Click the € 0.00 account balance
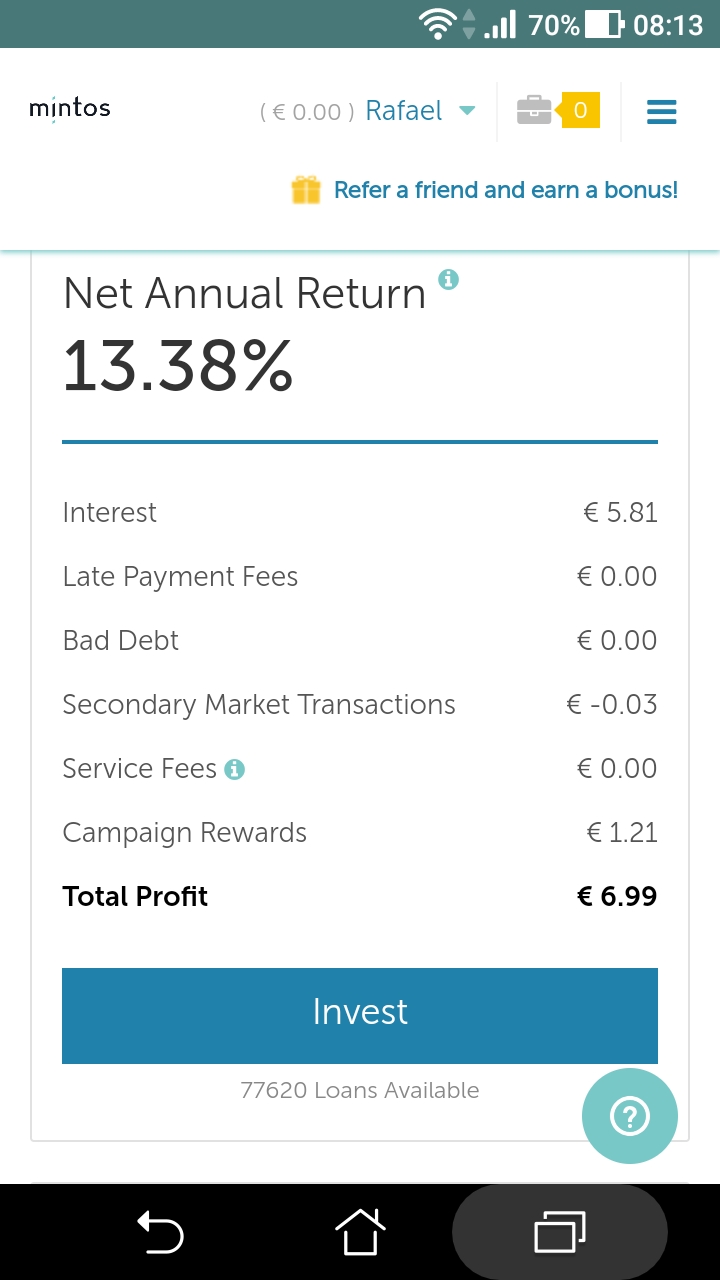 tap(307, 112)
